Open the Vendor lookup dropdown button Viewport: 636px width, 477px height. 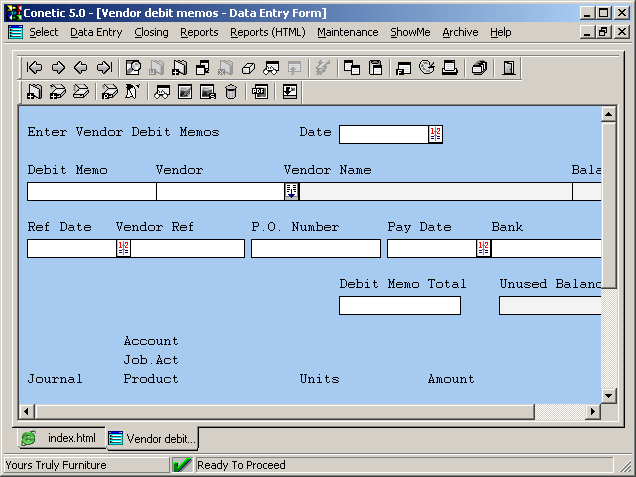point(291,191)
